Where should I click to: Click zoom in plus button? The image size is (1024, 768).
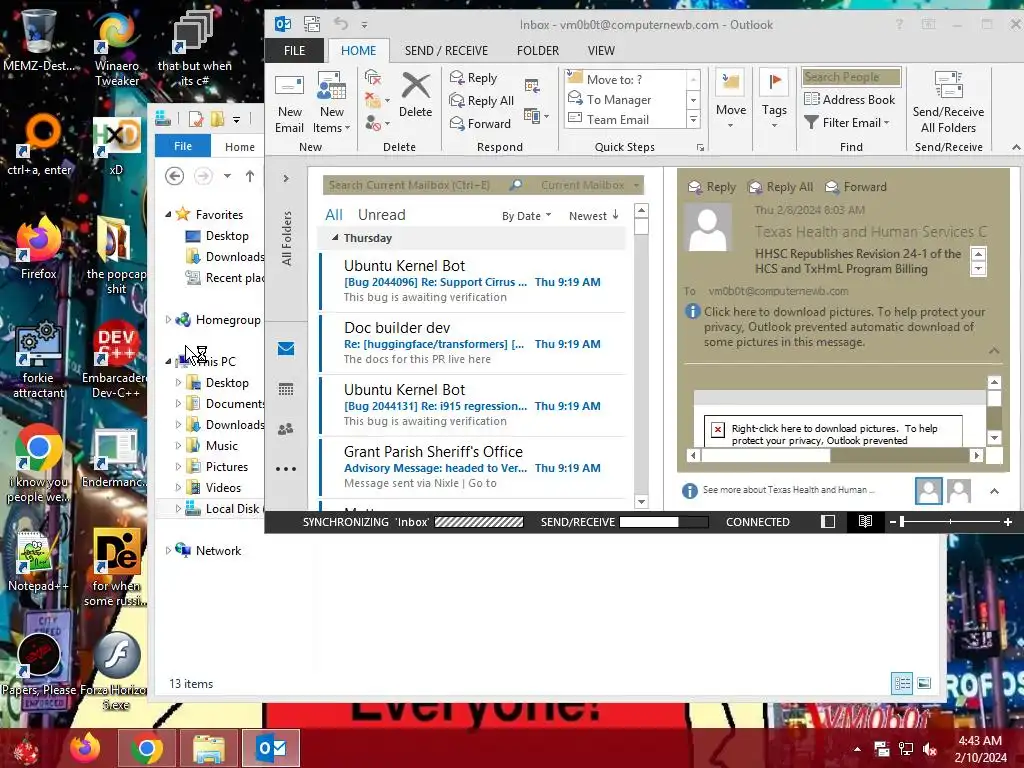[x=1008, y=522]
